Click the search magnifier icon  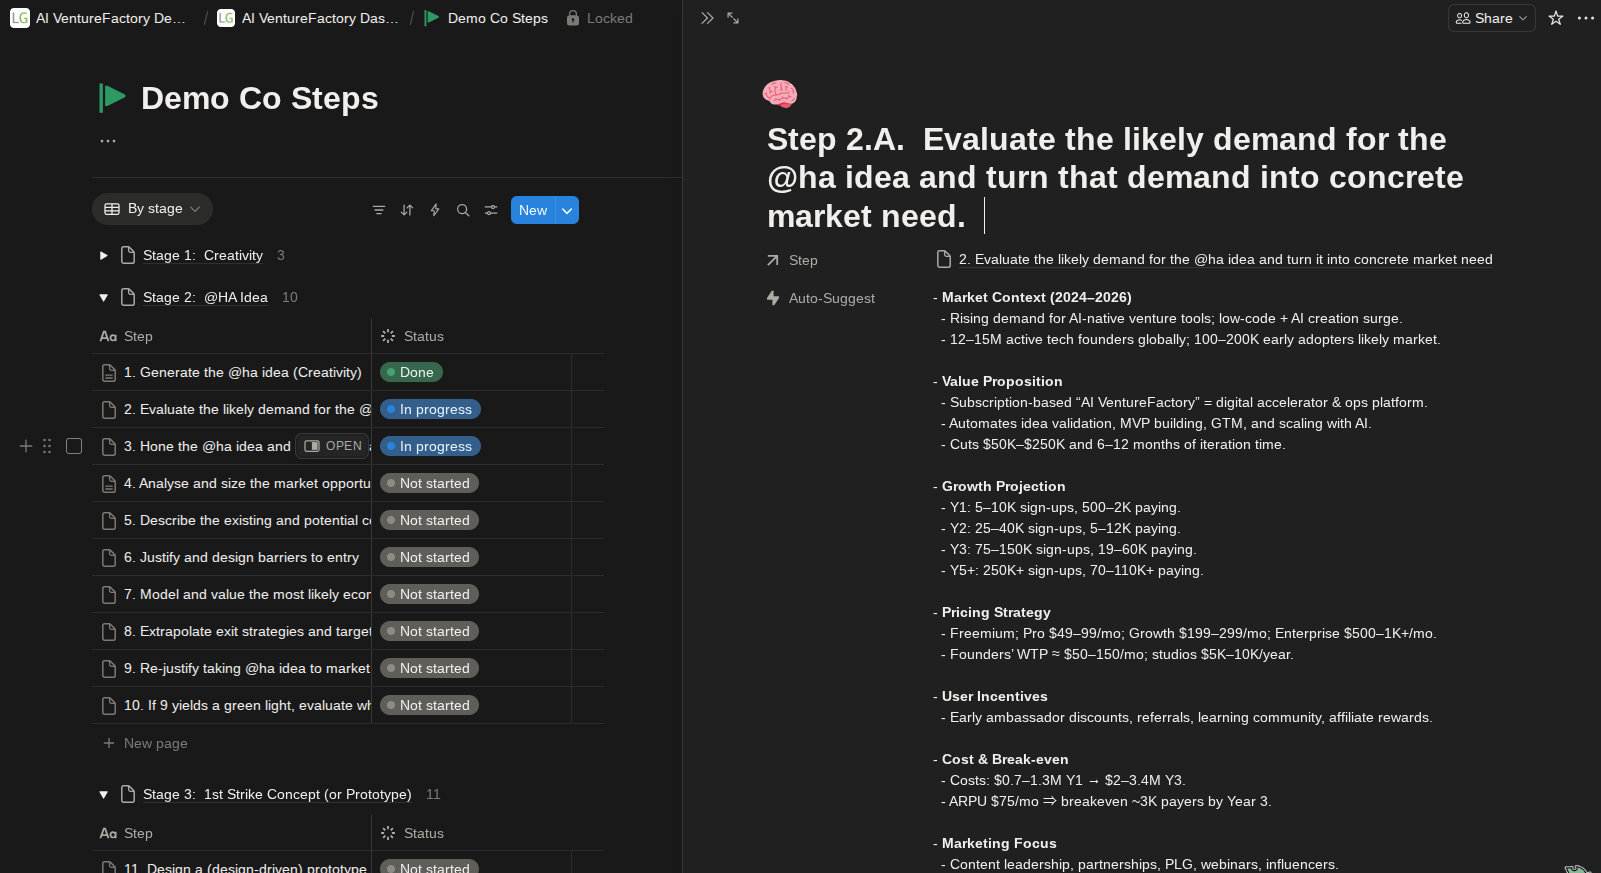pos(463,210)
